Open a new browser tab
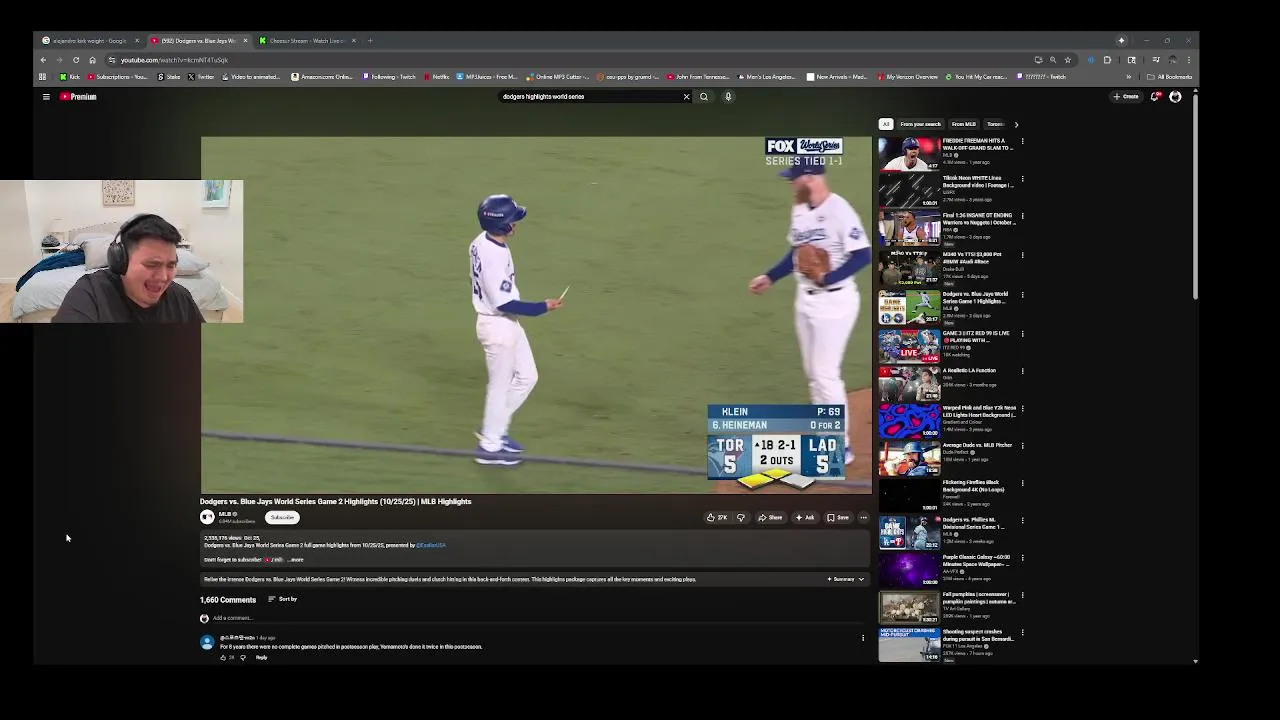 (x=370, y=41)
